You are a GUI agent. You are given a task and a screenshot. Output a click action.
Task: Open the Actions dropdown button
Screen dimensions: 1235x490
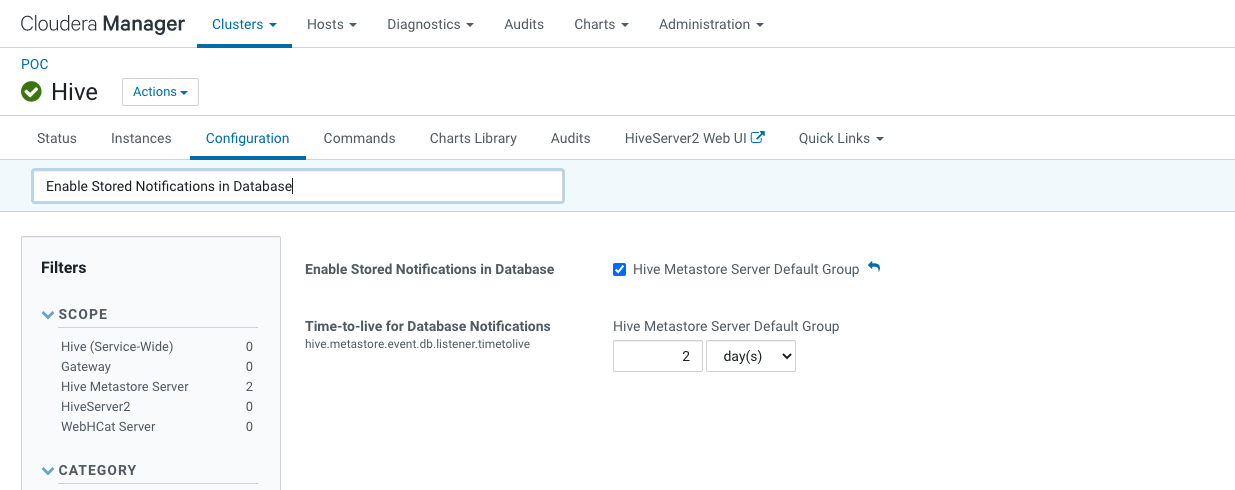coord(160,92)
